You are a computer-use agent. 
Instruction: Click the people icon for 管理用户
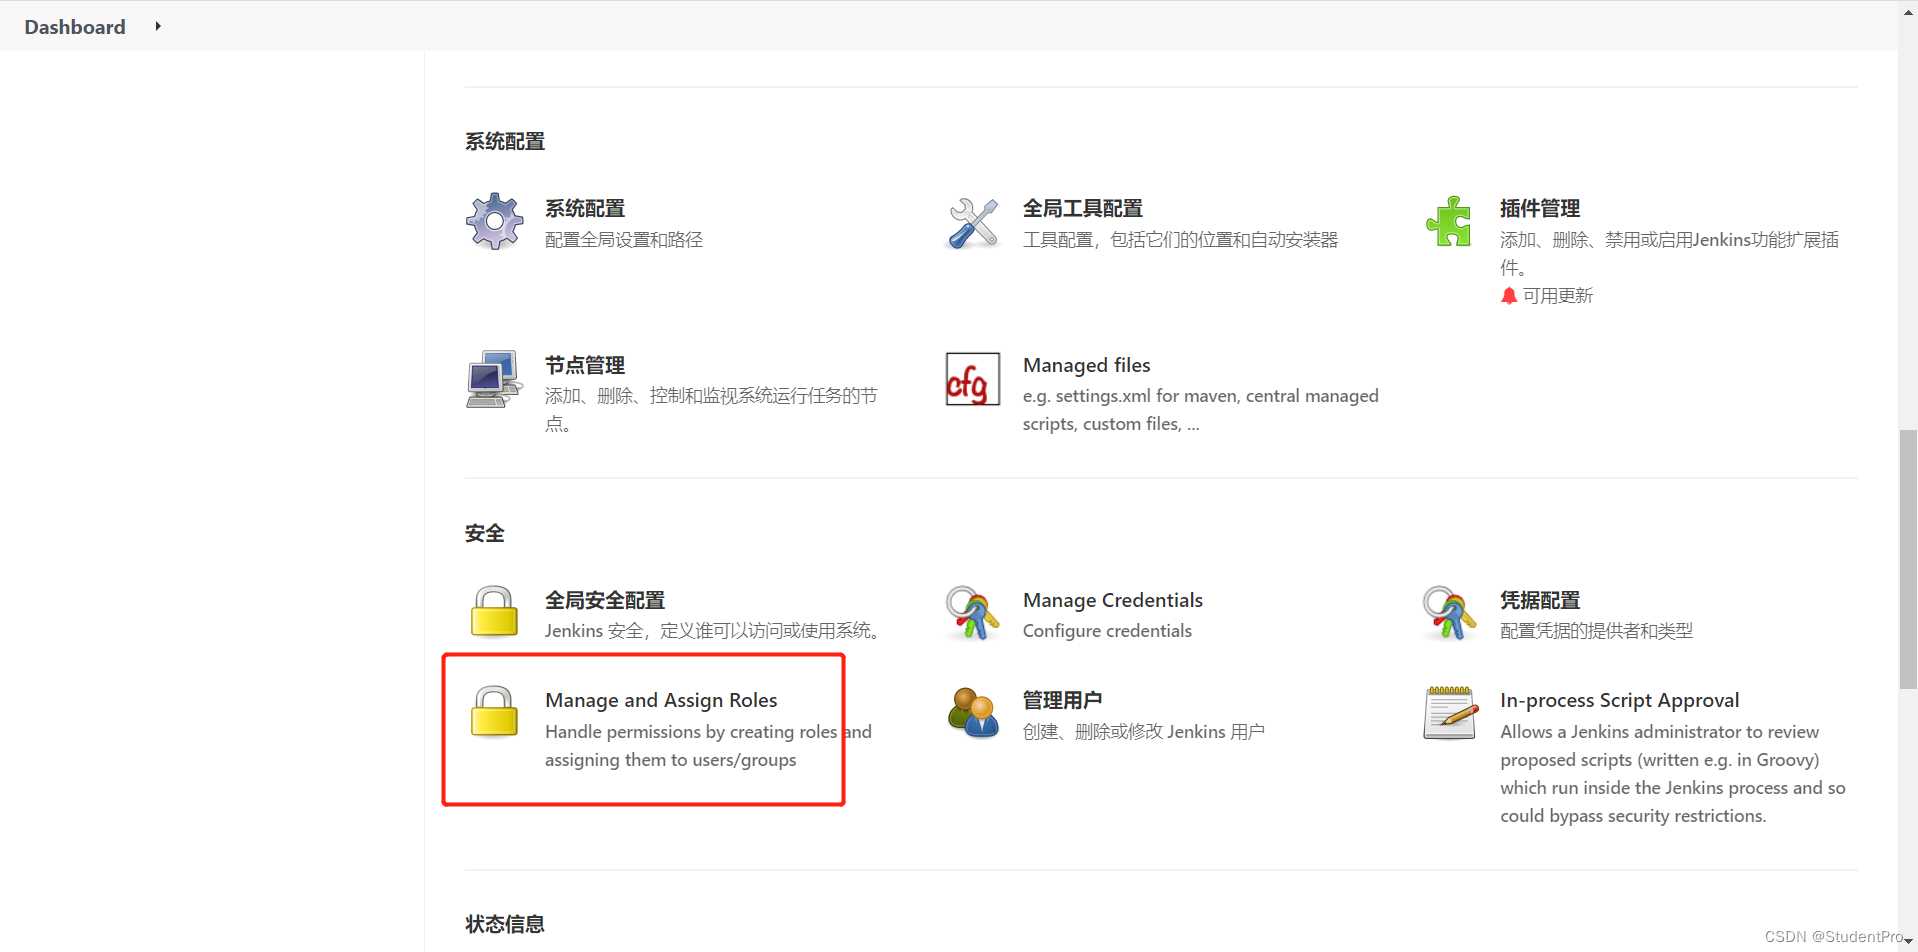(972, 713)
